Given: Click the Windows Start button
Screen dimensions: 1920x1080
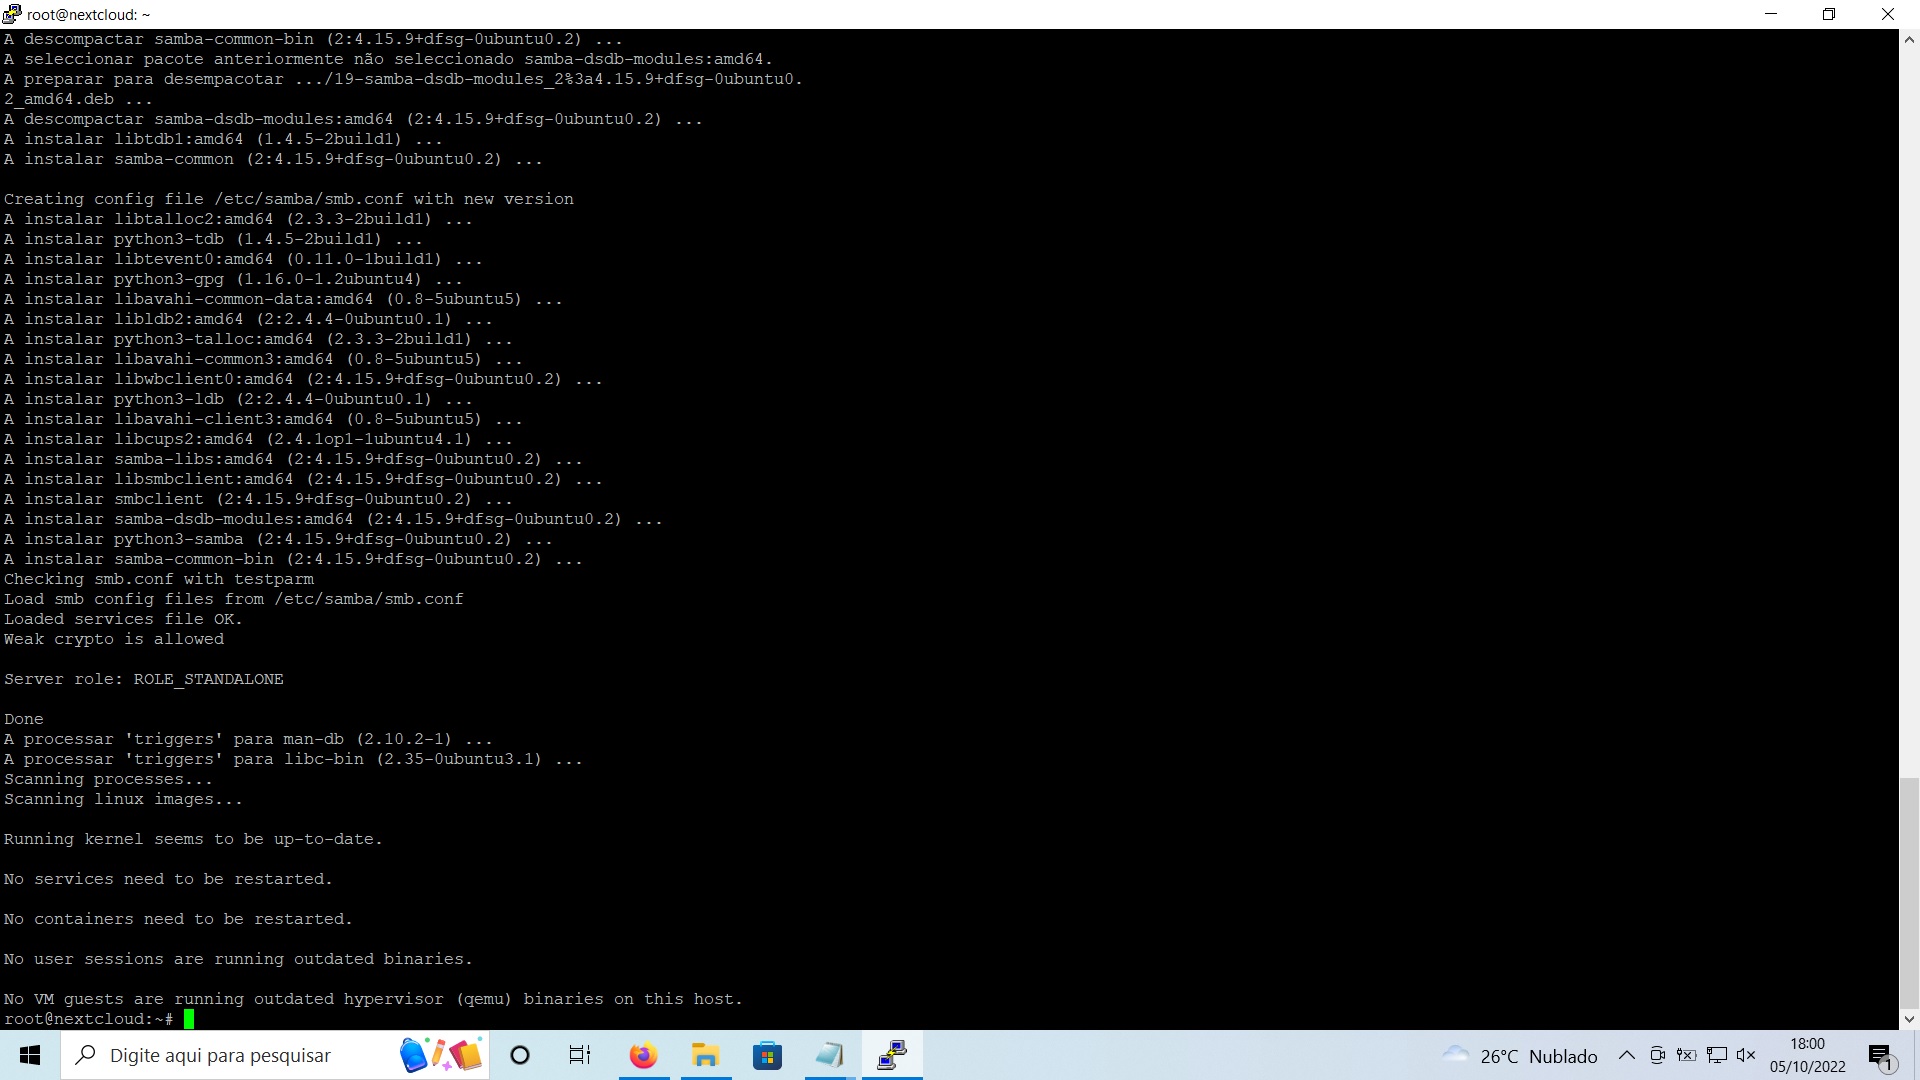Looking at the screenshot, I should (x=30, y=1055).
